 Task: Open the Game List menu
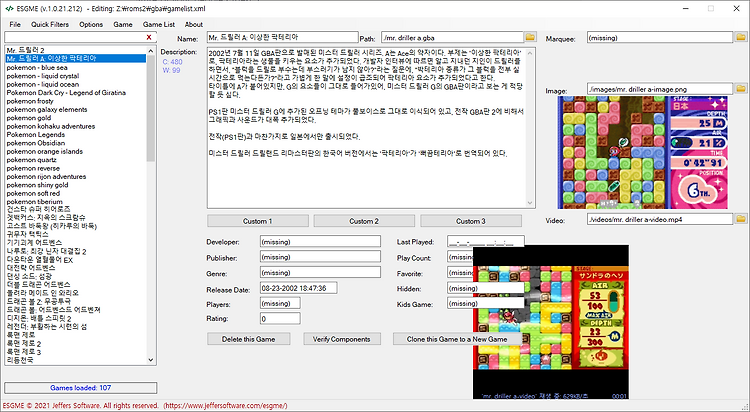pyautogui.click(x=159, y=24)
